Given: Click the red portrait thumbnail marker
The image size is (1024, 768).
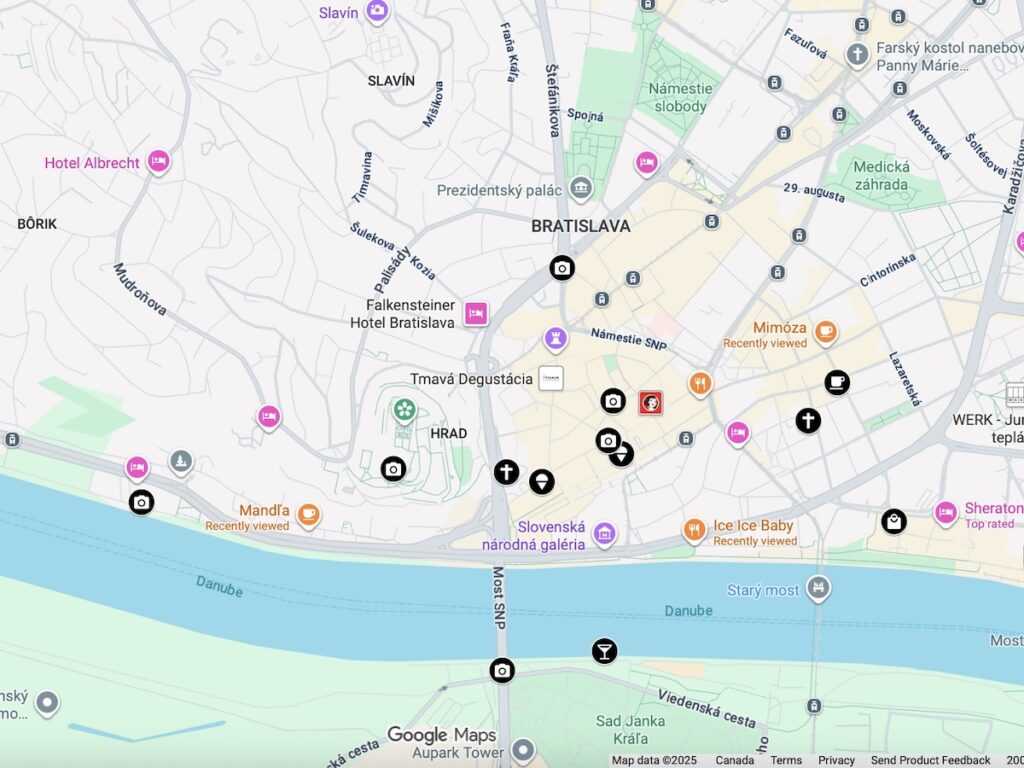Looking at the screenshot, I should click(650, 403).
